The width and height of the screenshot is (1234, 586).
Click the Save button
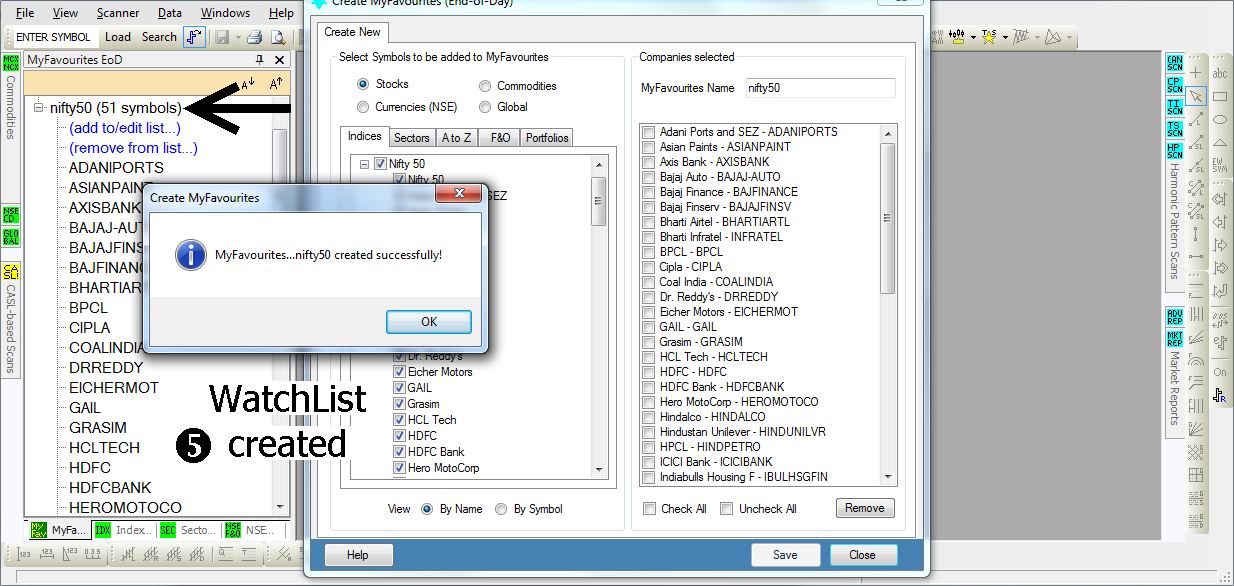click(x=785, y=555)
